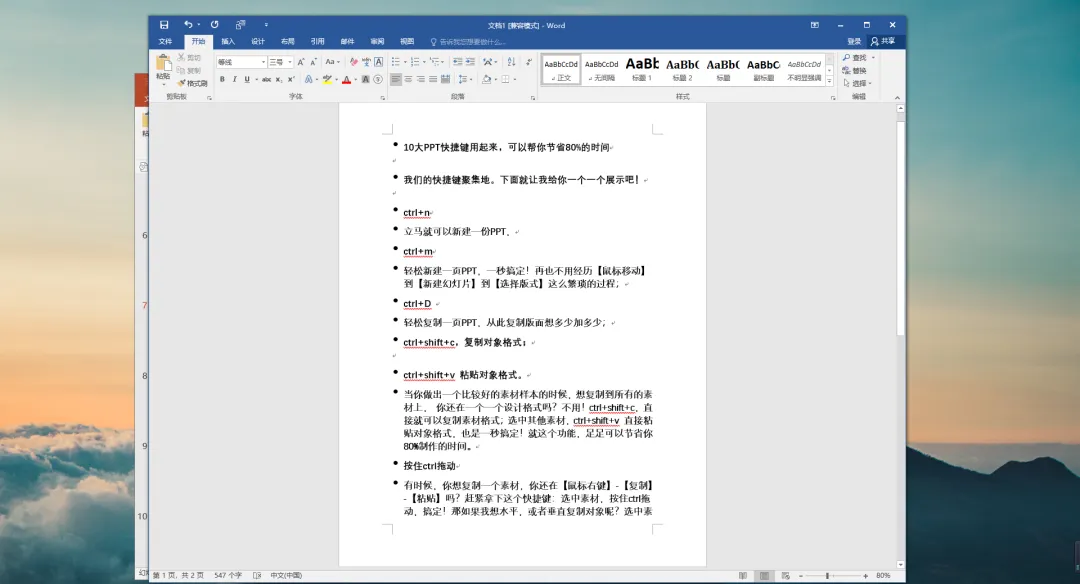Switch to the Insert (插入) tab
Image resolution: width=1080 pixels, height=584 pixels.
228,42
